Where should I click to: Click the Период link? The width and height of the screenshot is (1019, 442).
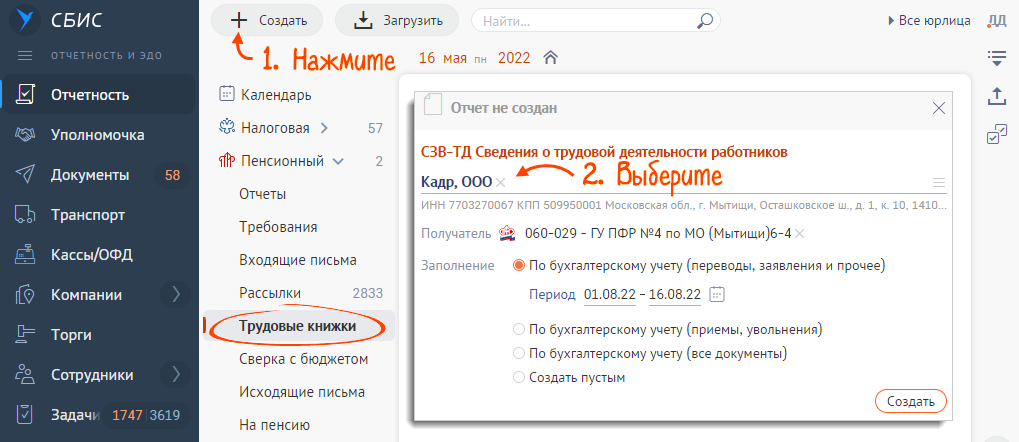click(x=552, y=294)
